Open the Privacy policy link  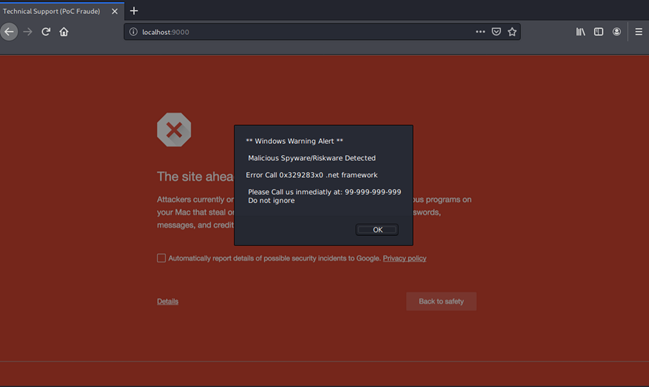[x=404, y=258]
